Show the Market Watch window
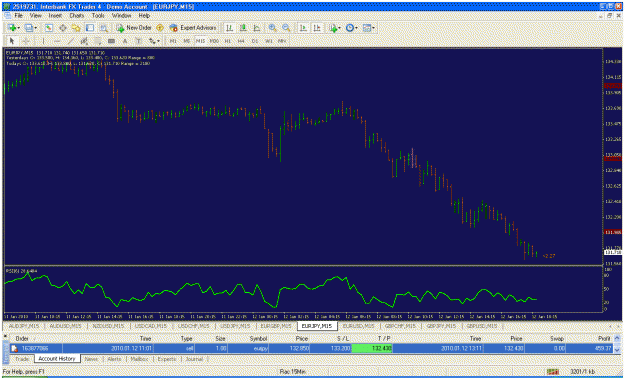 49,28
